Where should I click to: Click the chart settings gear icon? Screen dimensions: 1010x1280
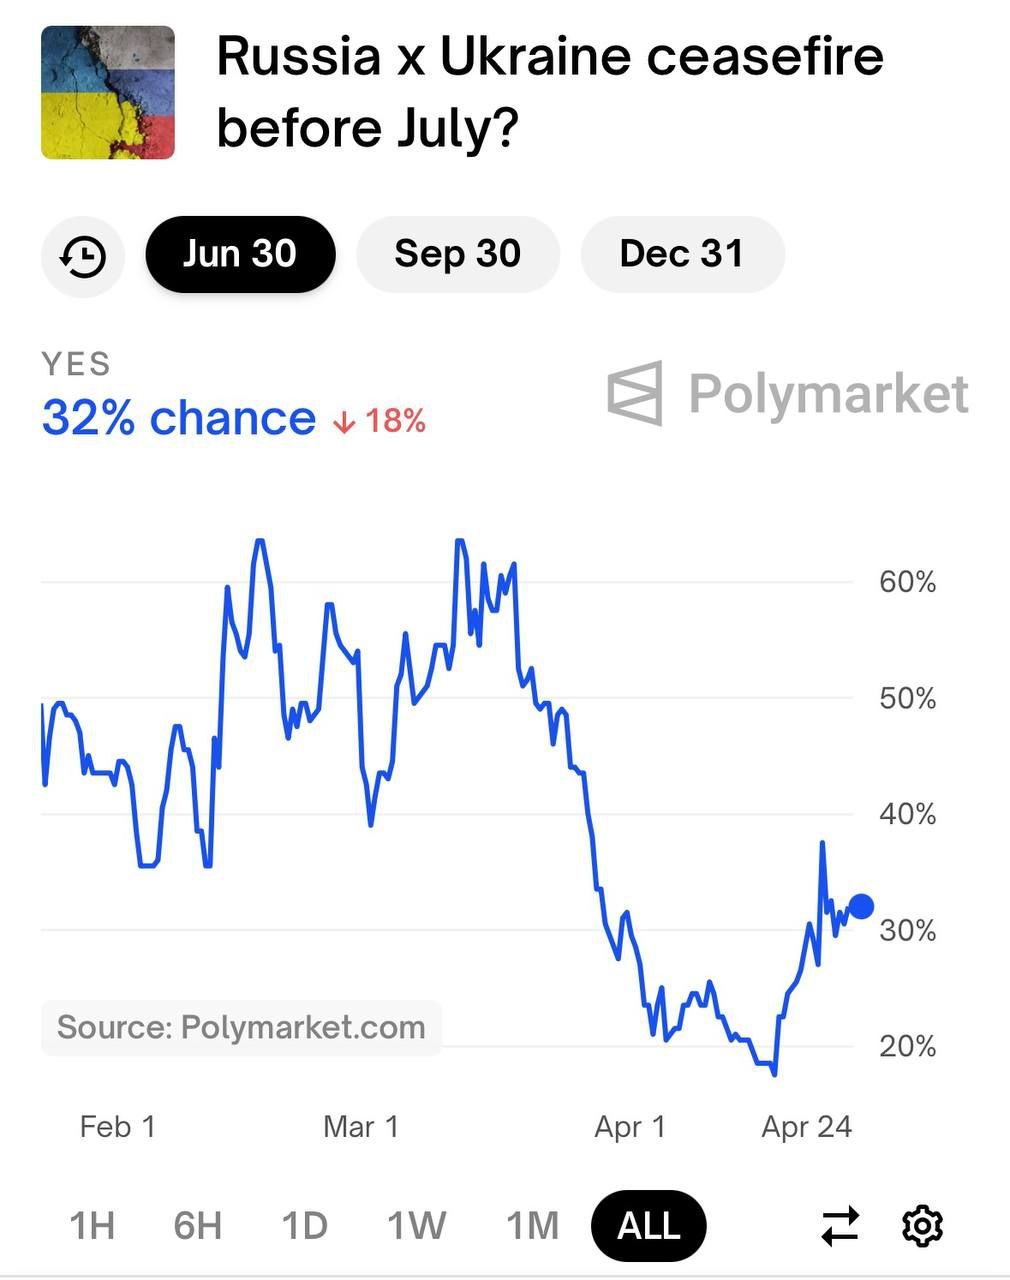pyautogui.click(x=922, y=1225)
